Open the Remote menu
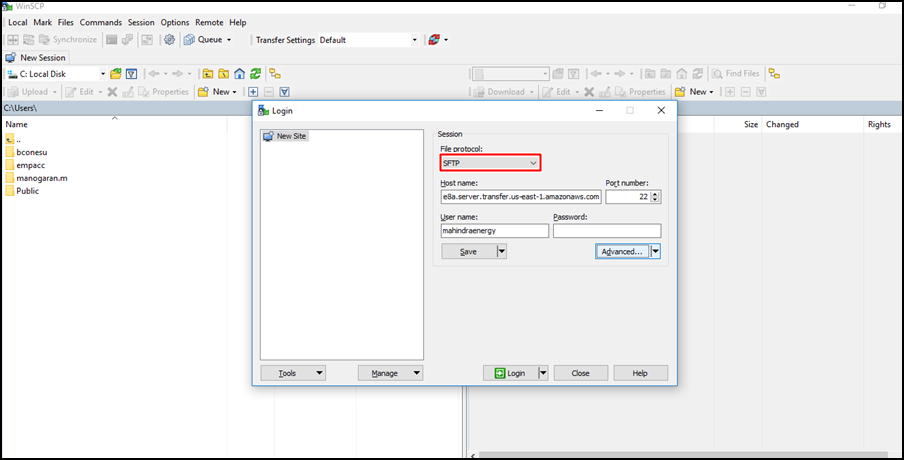Viewport: 904px width, 460px height. click(x=209, y=22)
